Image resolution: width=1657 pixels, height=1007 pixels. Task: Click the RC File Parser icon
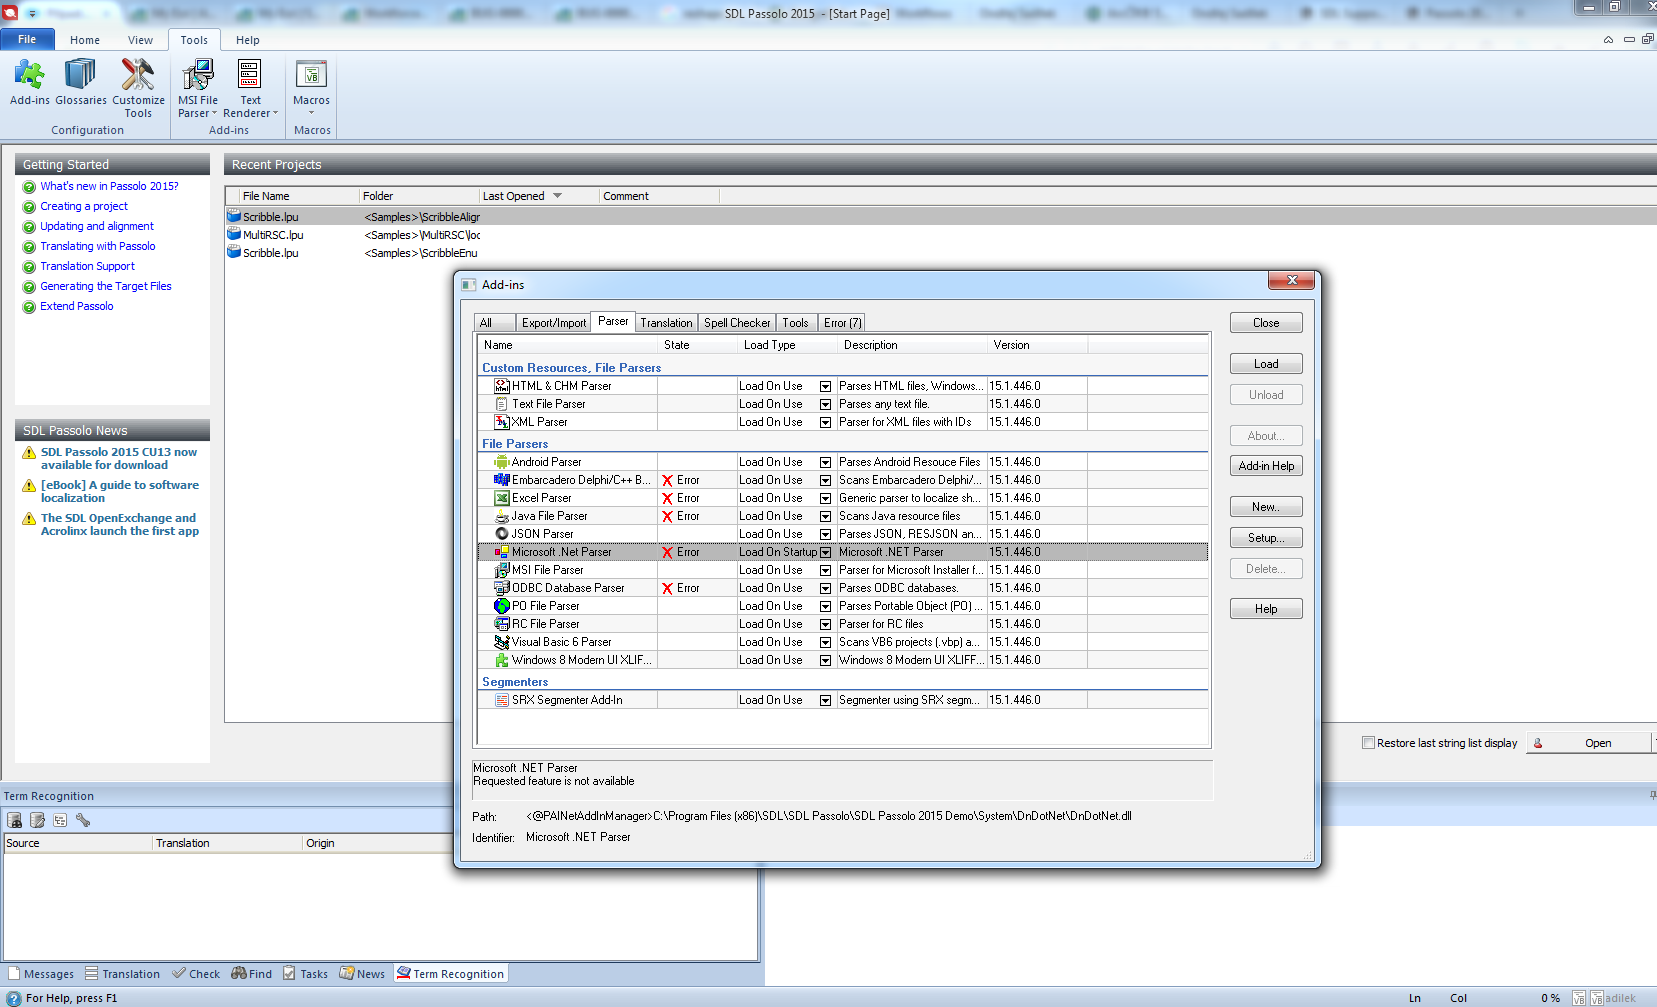point(502,624)
